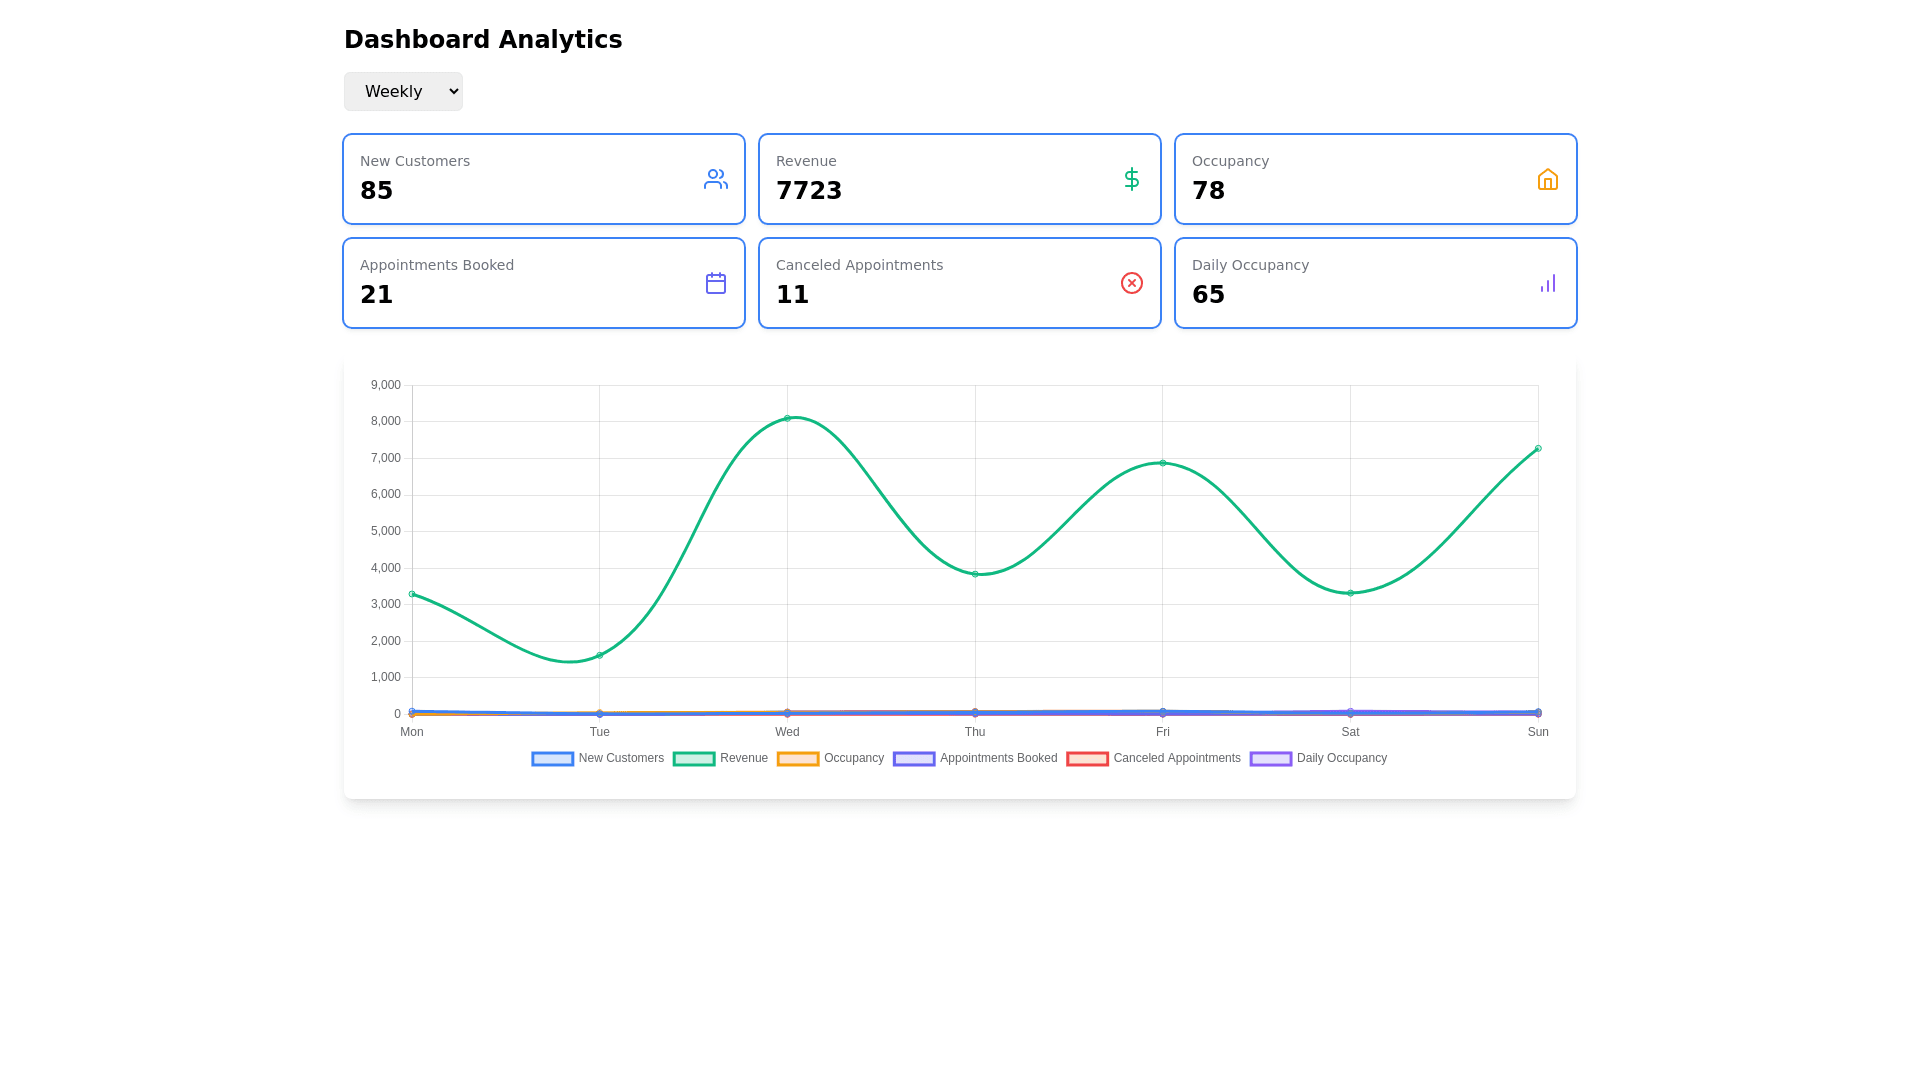This screenshot has width=1920, height=1080.
Task: Click the house icon in Occupancy card
Action: click(x=1547, y=179)
